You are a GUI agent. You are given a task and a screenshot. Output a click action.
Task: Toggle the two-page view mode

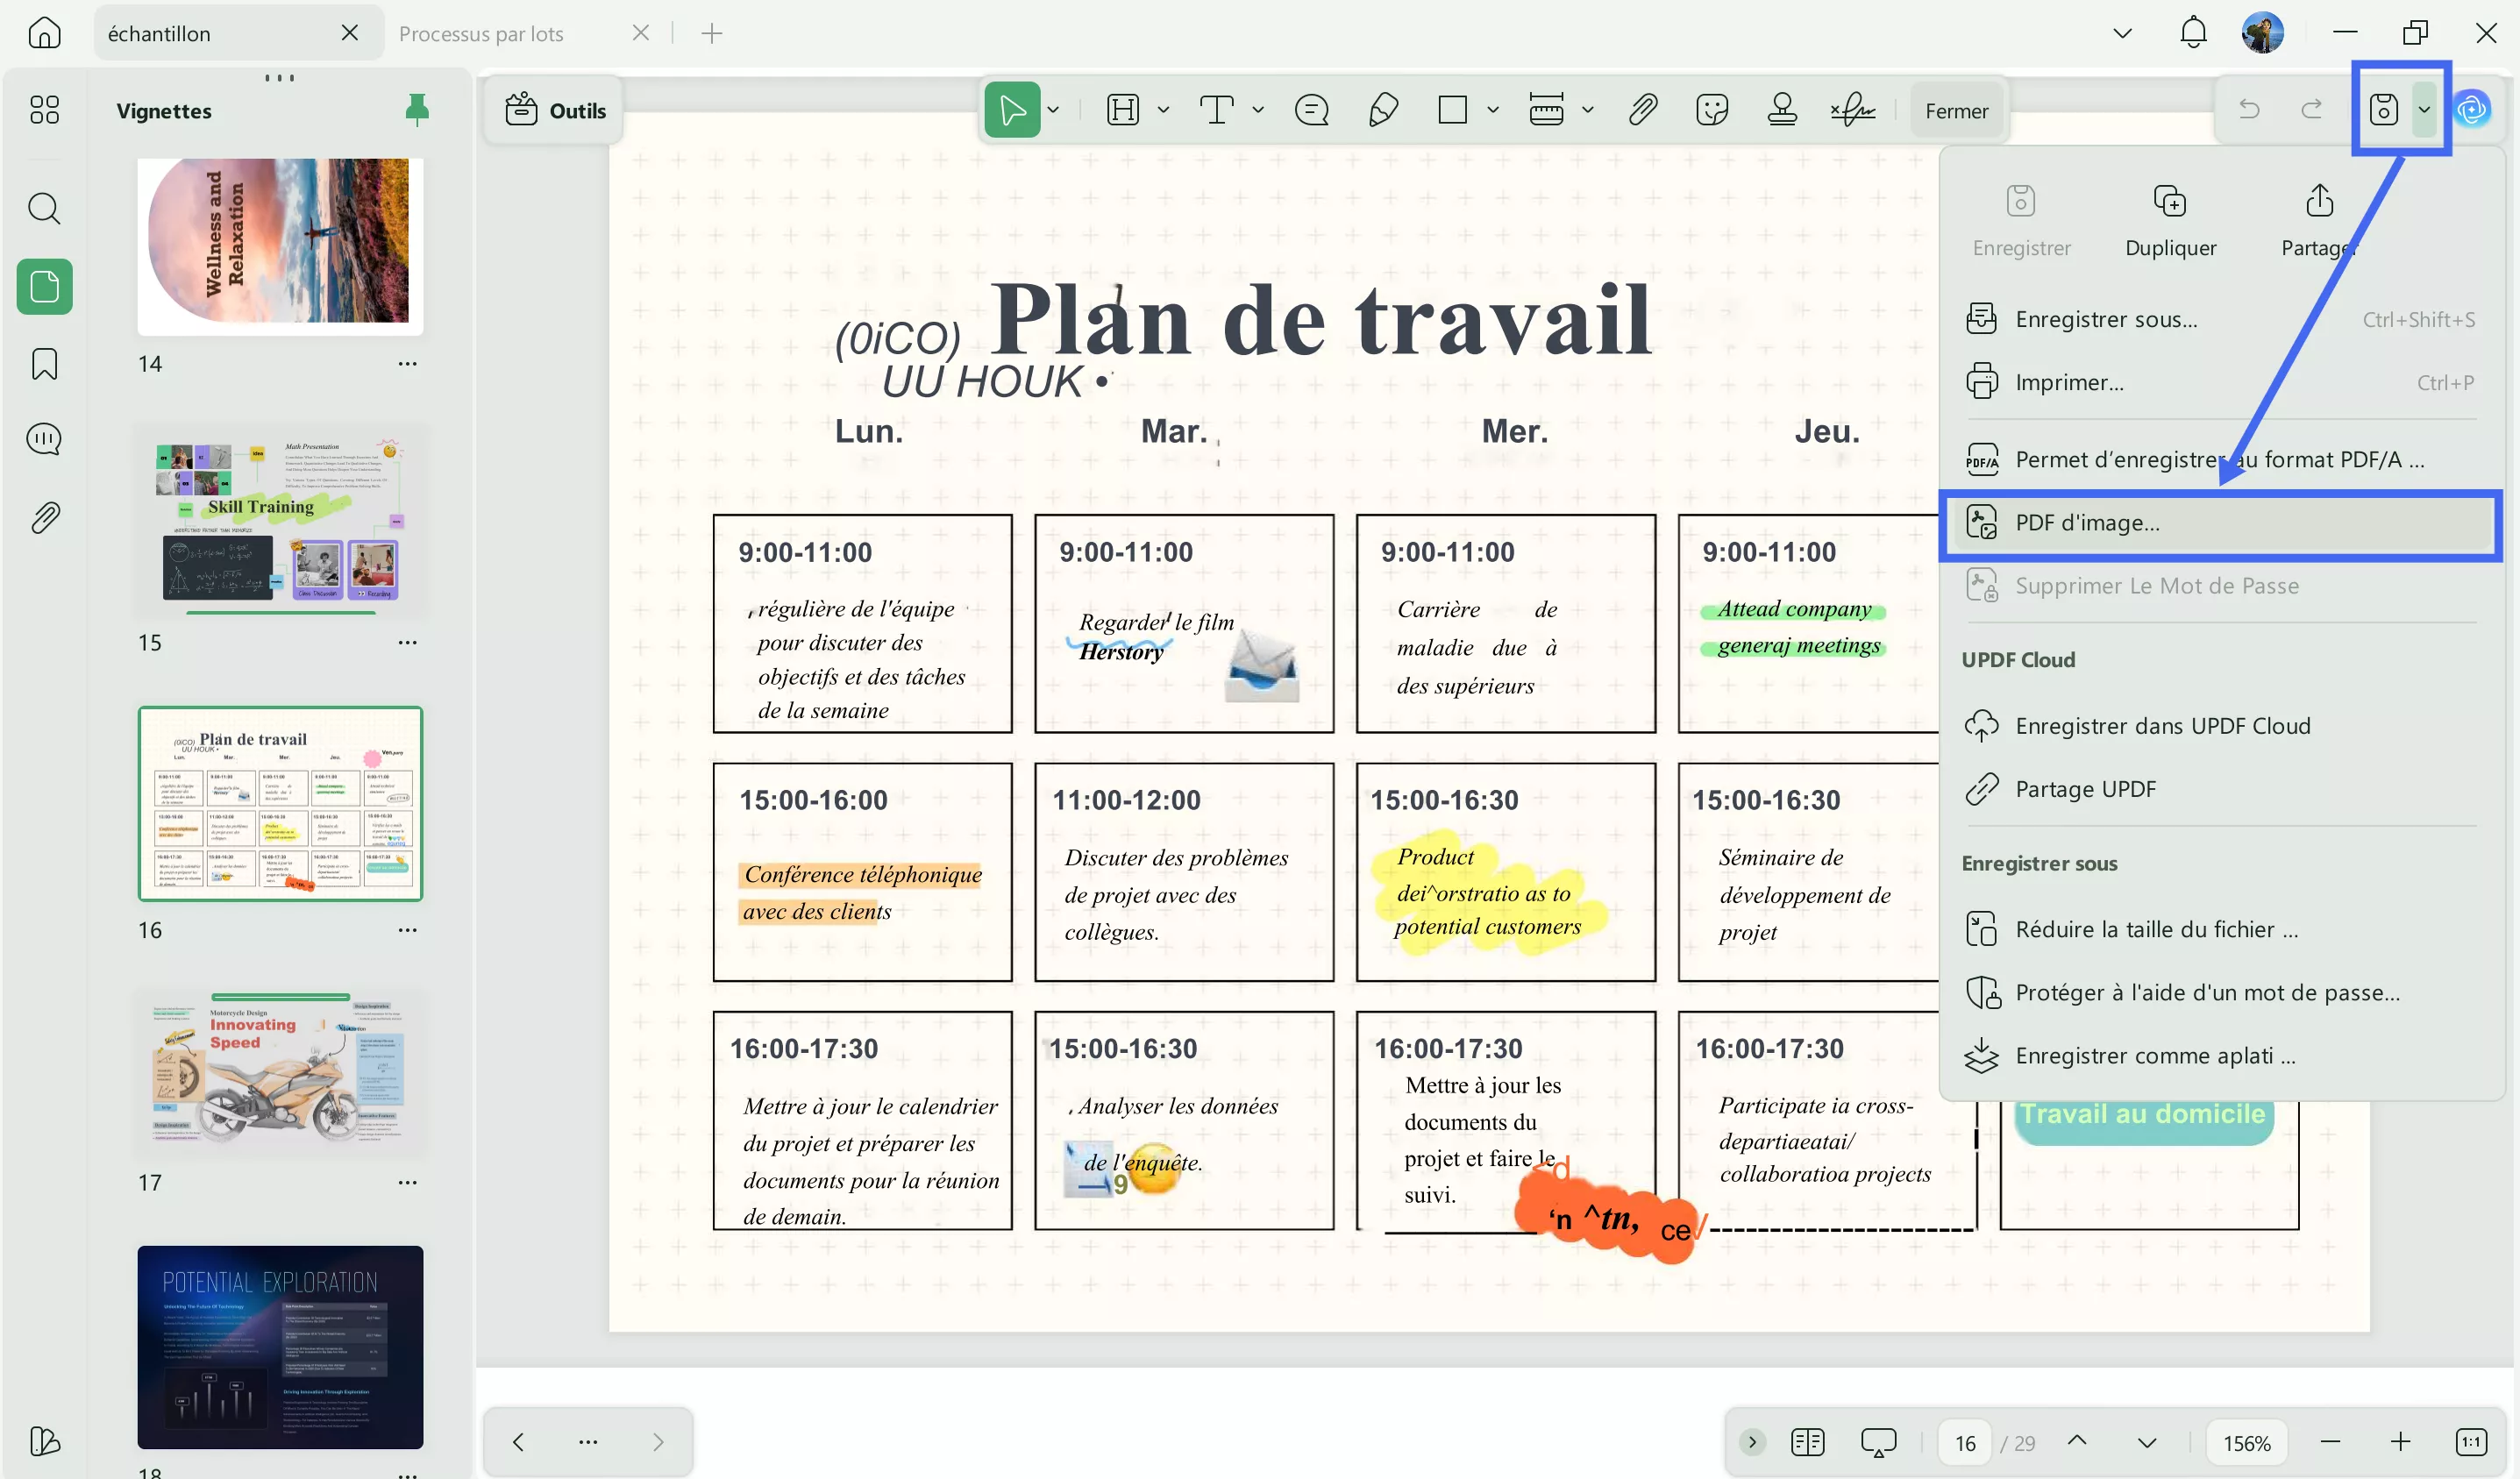[x=1808, y=1442]
